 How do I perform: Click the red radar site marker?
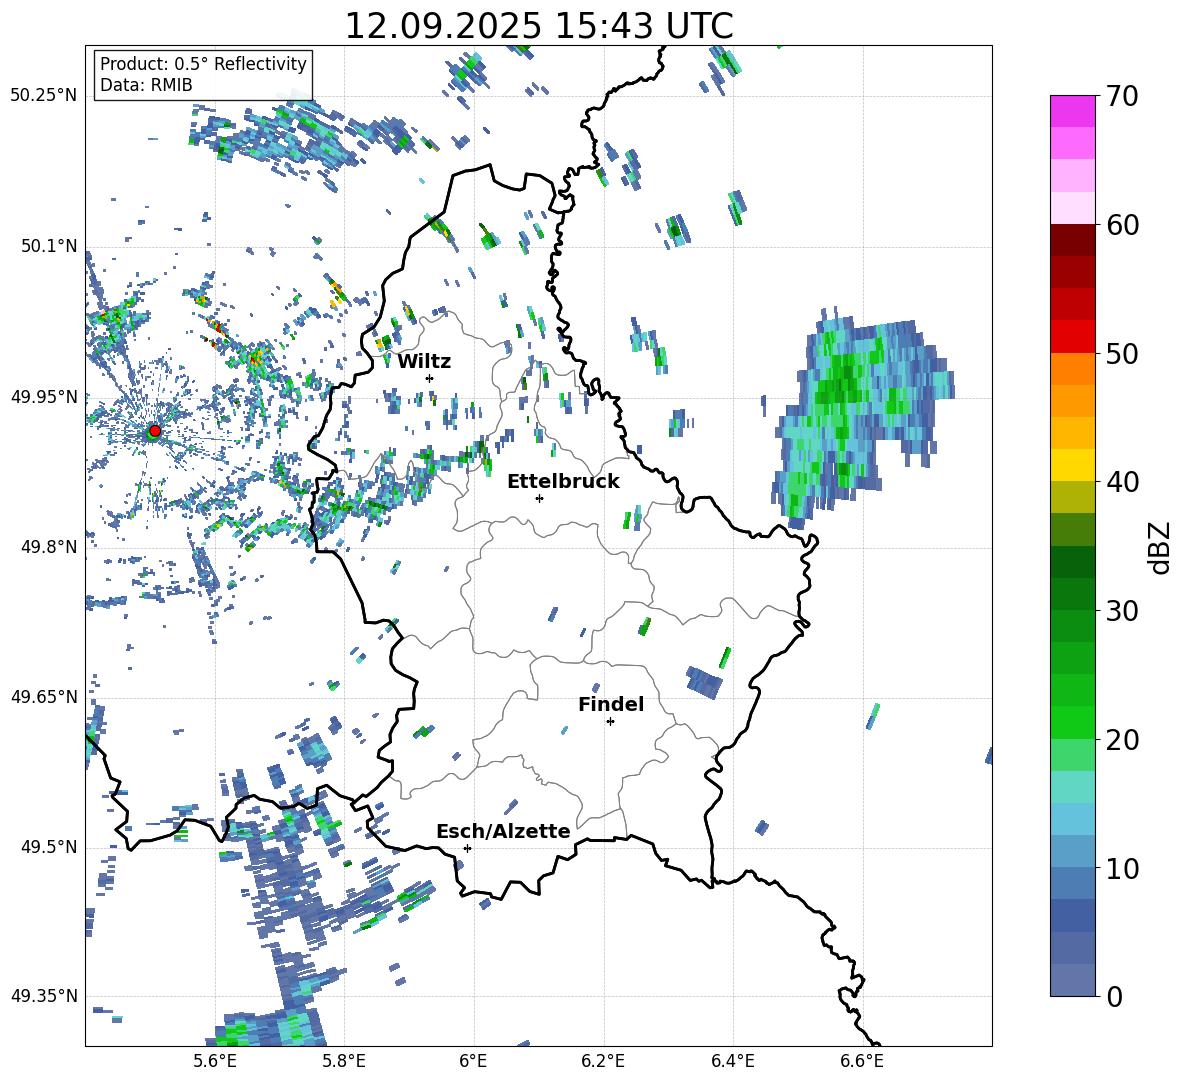click(x=155, y=430)
